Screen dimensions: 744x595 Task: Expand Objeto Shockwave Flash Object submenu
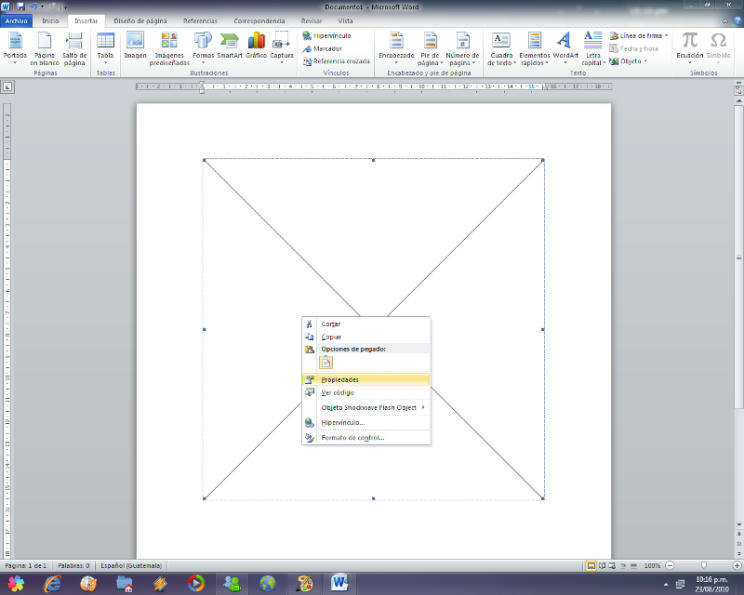click(x=366, y=408)
